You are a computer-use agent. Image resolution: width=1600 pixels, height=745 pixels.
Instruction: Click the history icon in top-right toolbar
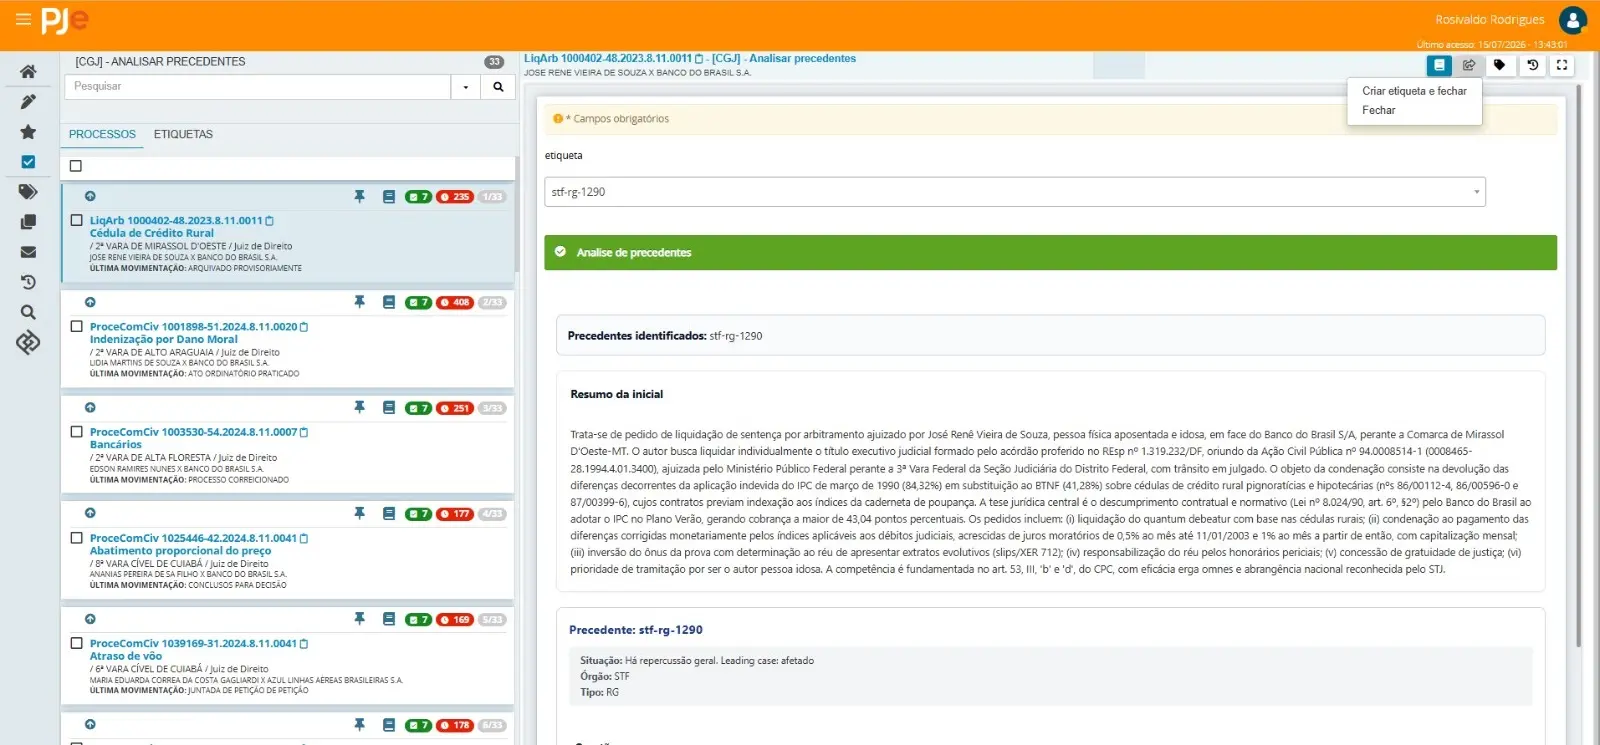coord(1532,65)
